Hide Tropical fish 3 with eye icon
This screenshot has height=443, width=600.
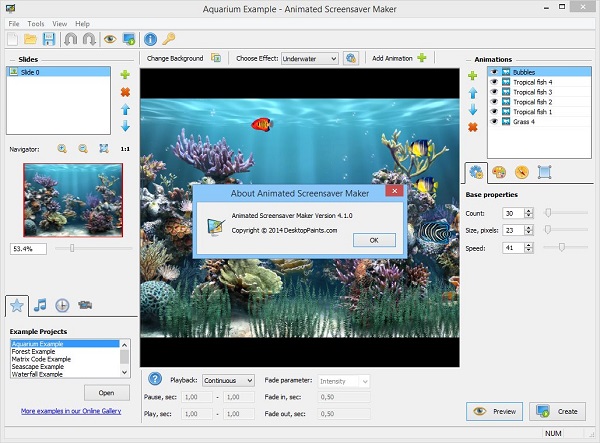494,92
